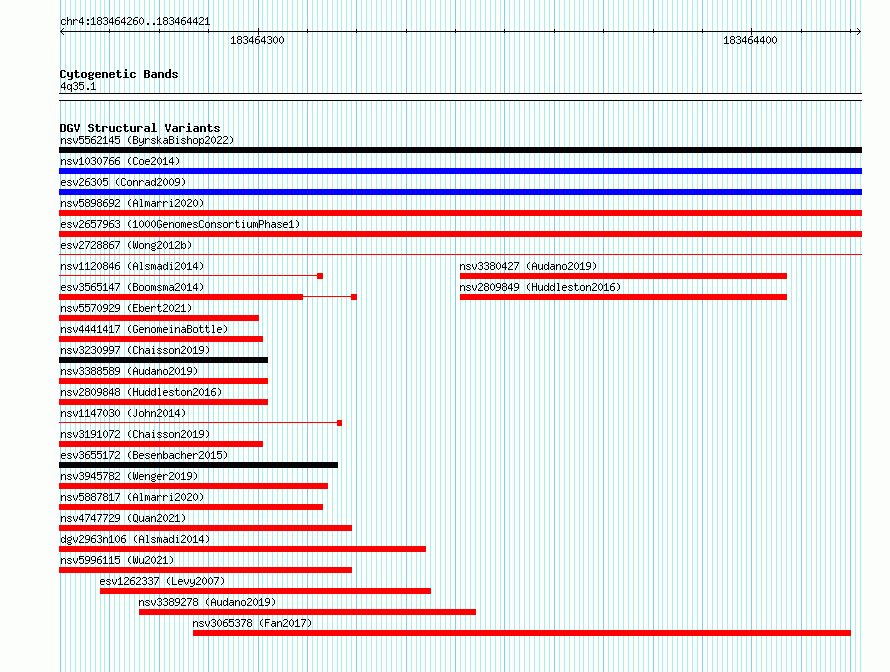Click the red esv2657963 variant bar

pyautogui.click(x=460, y=234)
